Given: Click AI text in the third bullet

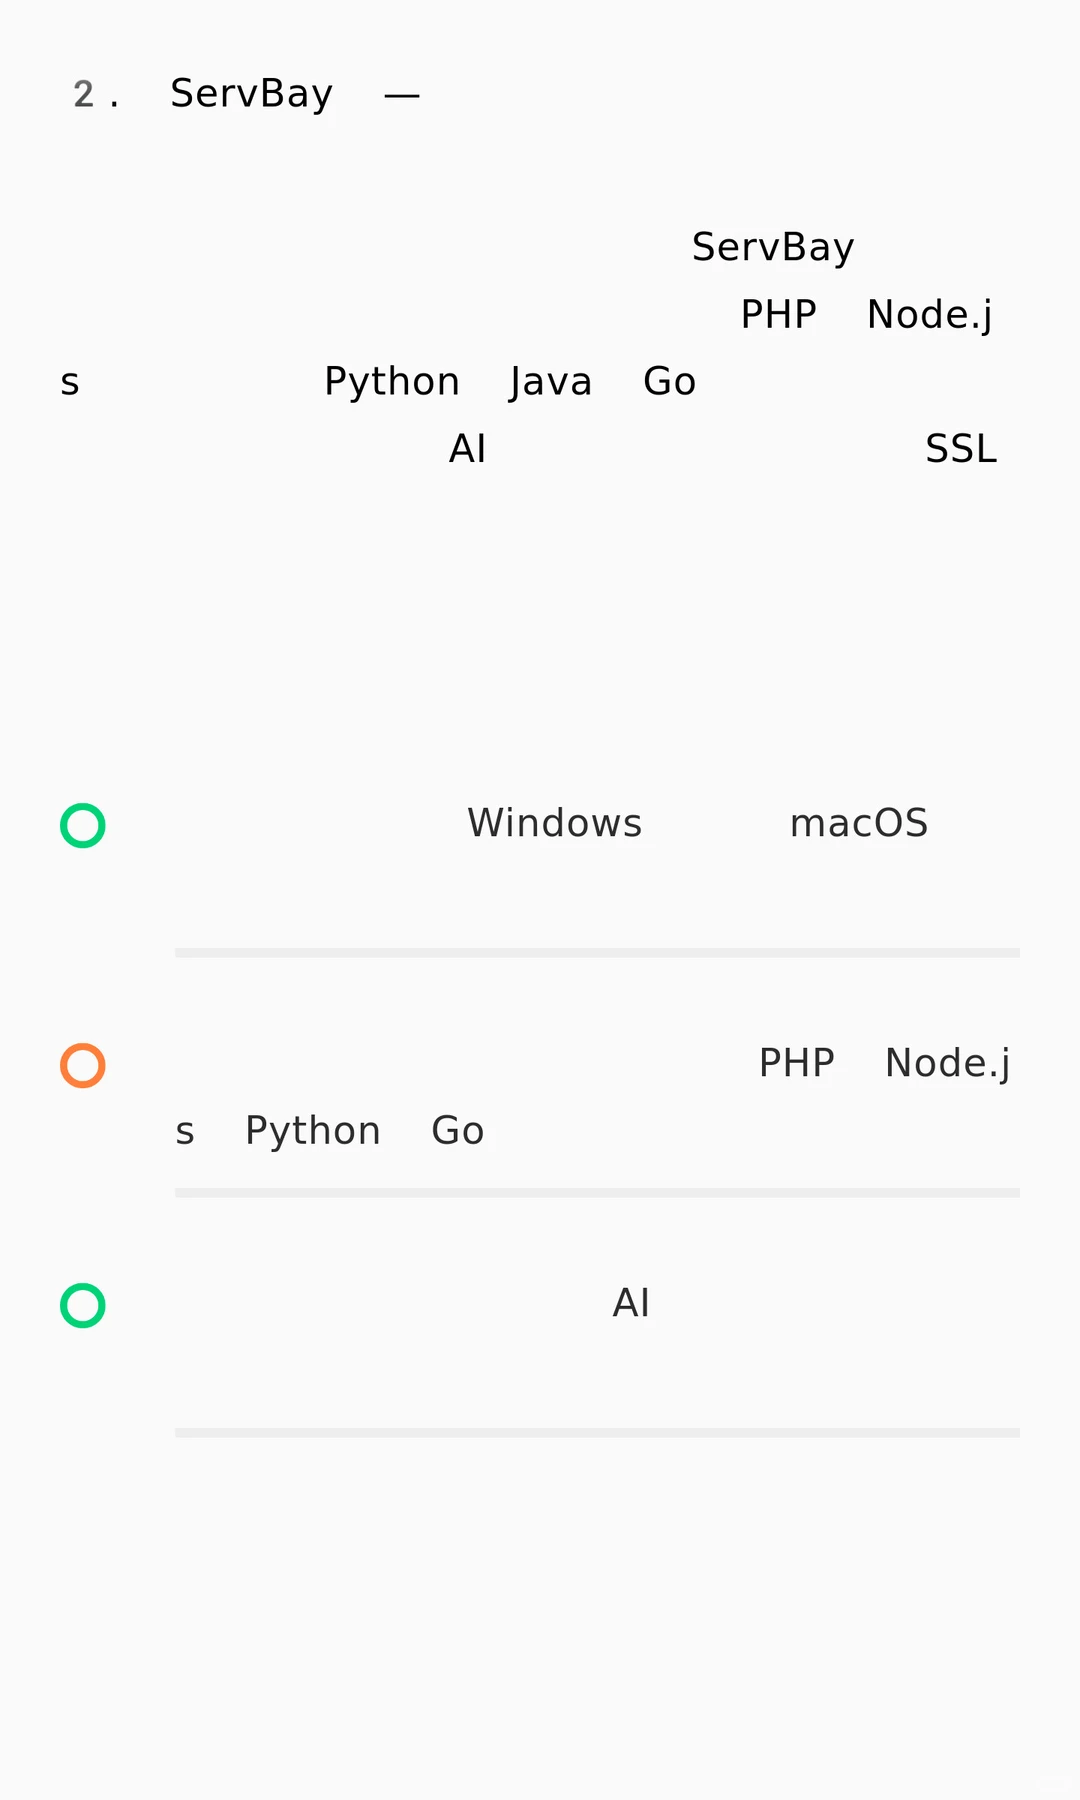Looking at the screenshot, I should tap(631, 1304).
